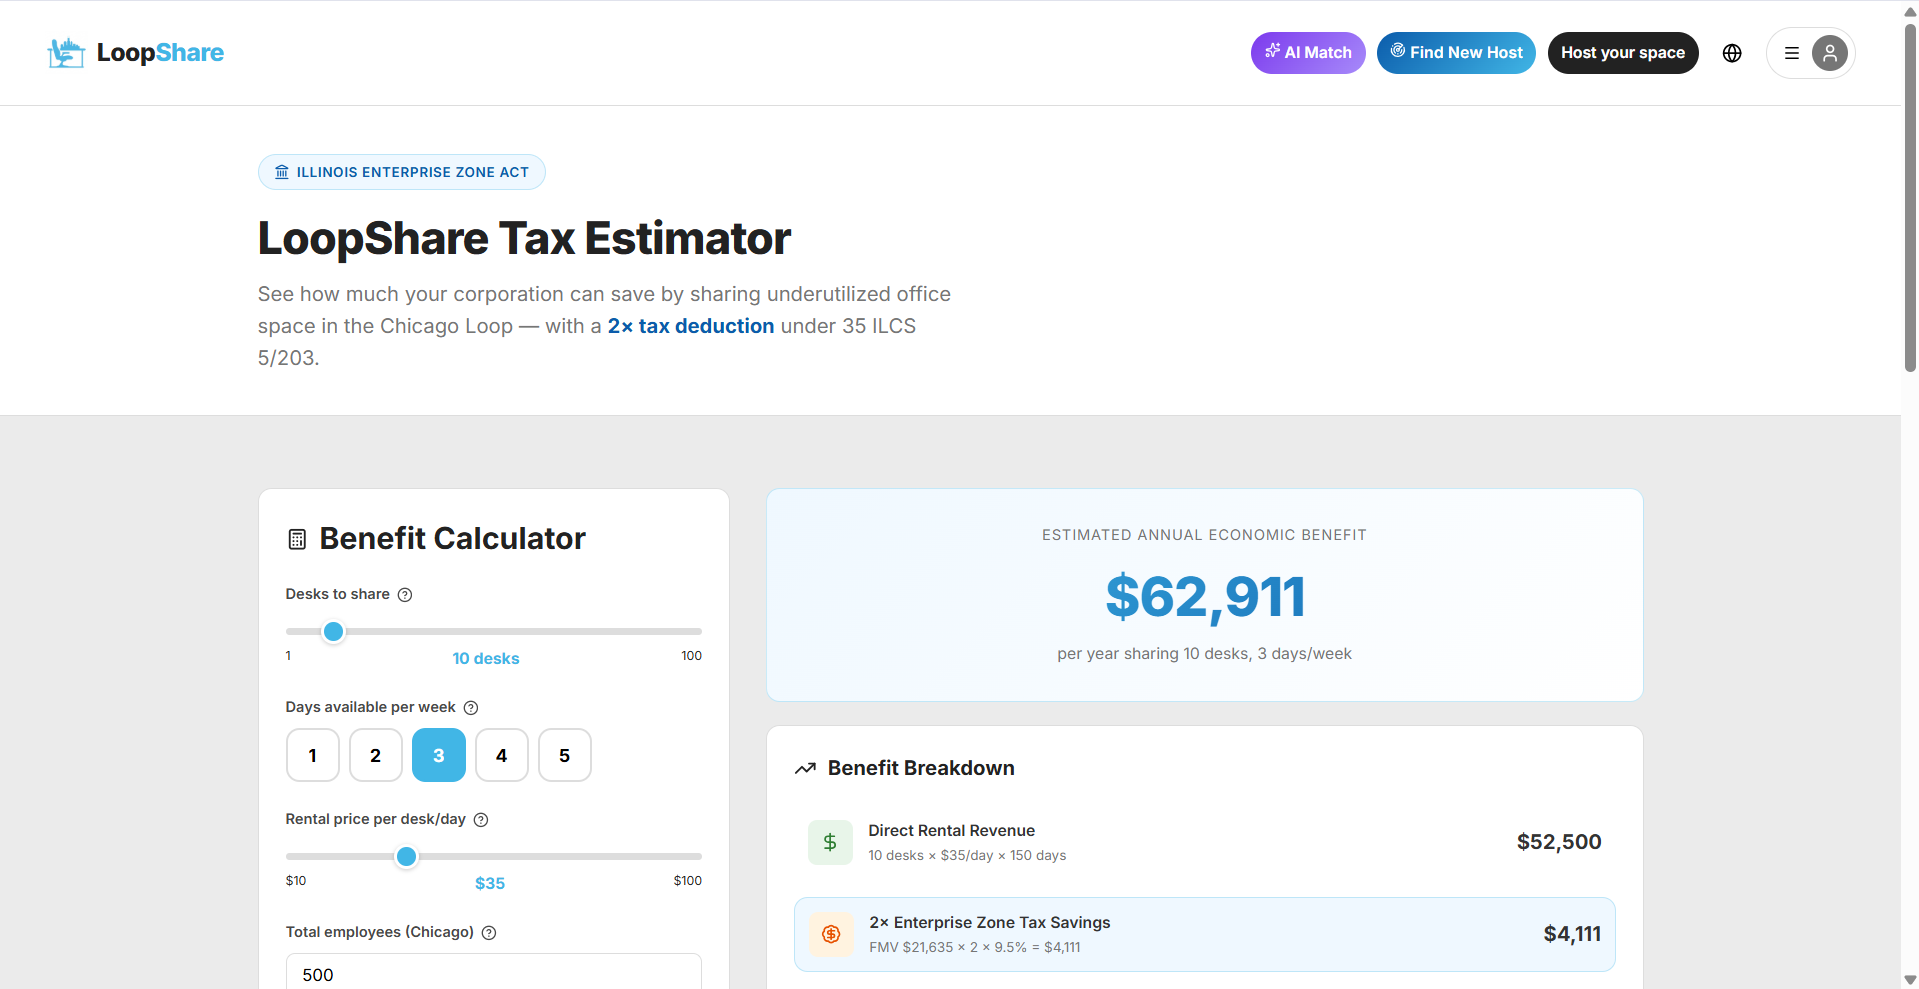The width and height of the screenshot is (1919, 989).
Task: Click the scrollbar down arrow
Action: click(x=1910, y=980)
